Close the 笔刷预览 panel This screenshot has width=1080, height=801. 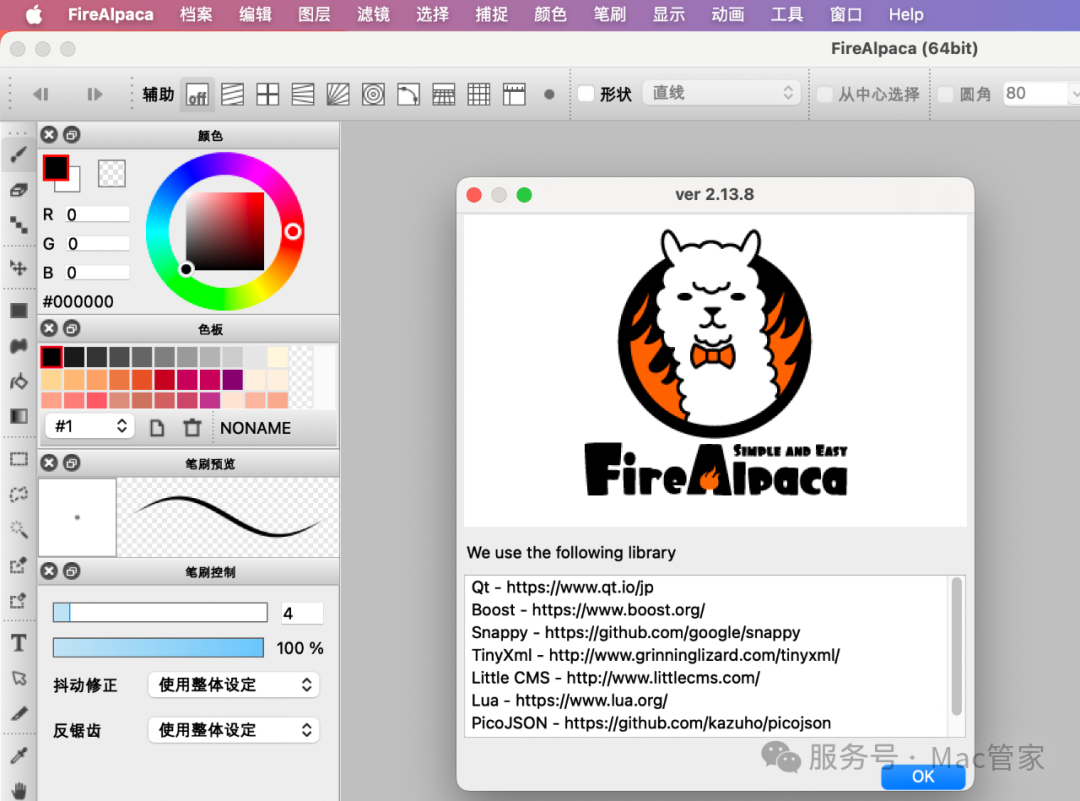pos(49,463)
